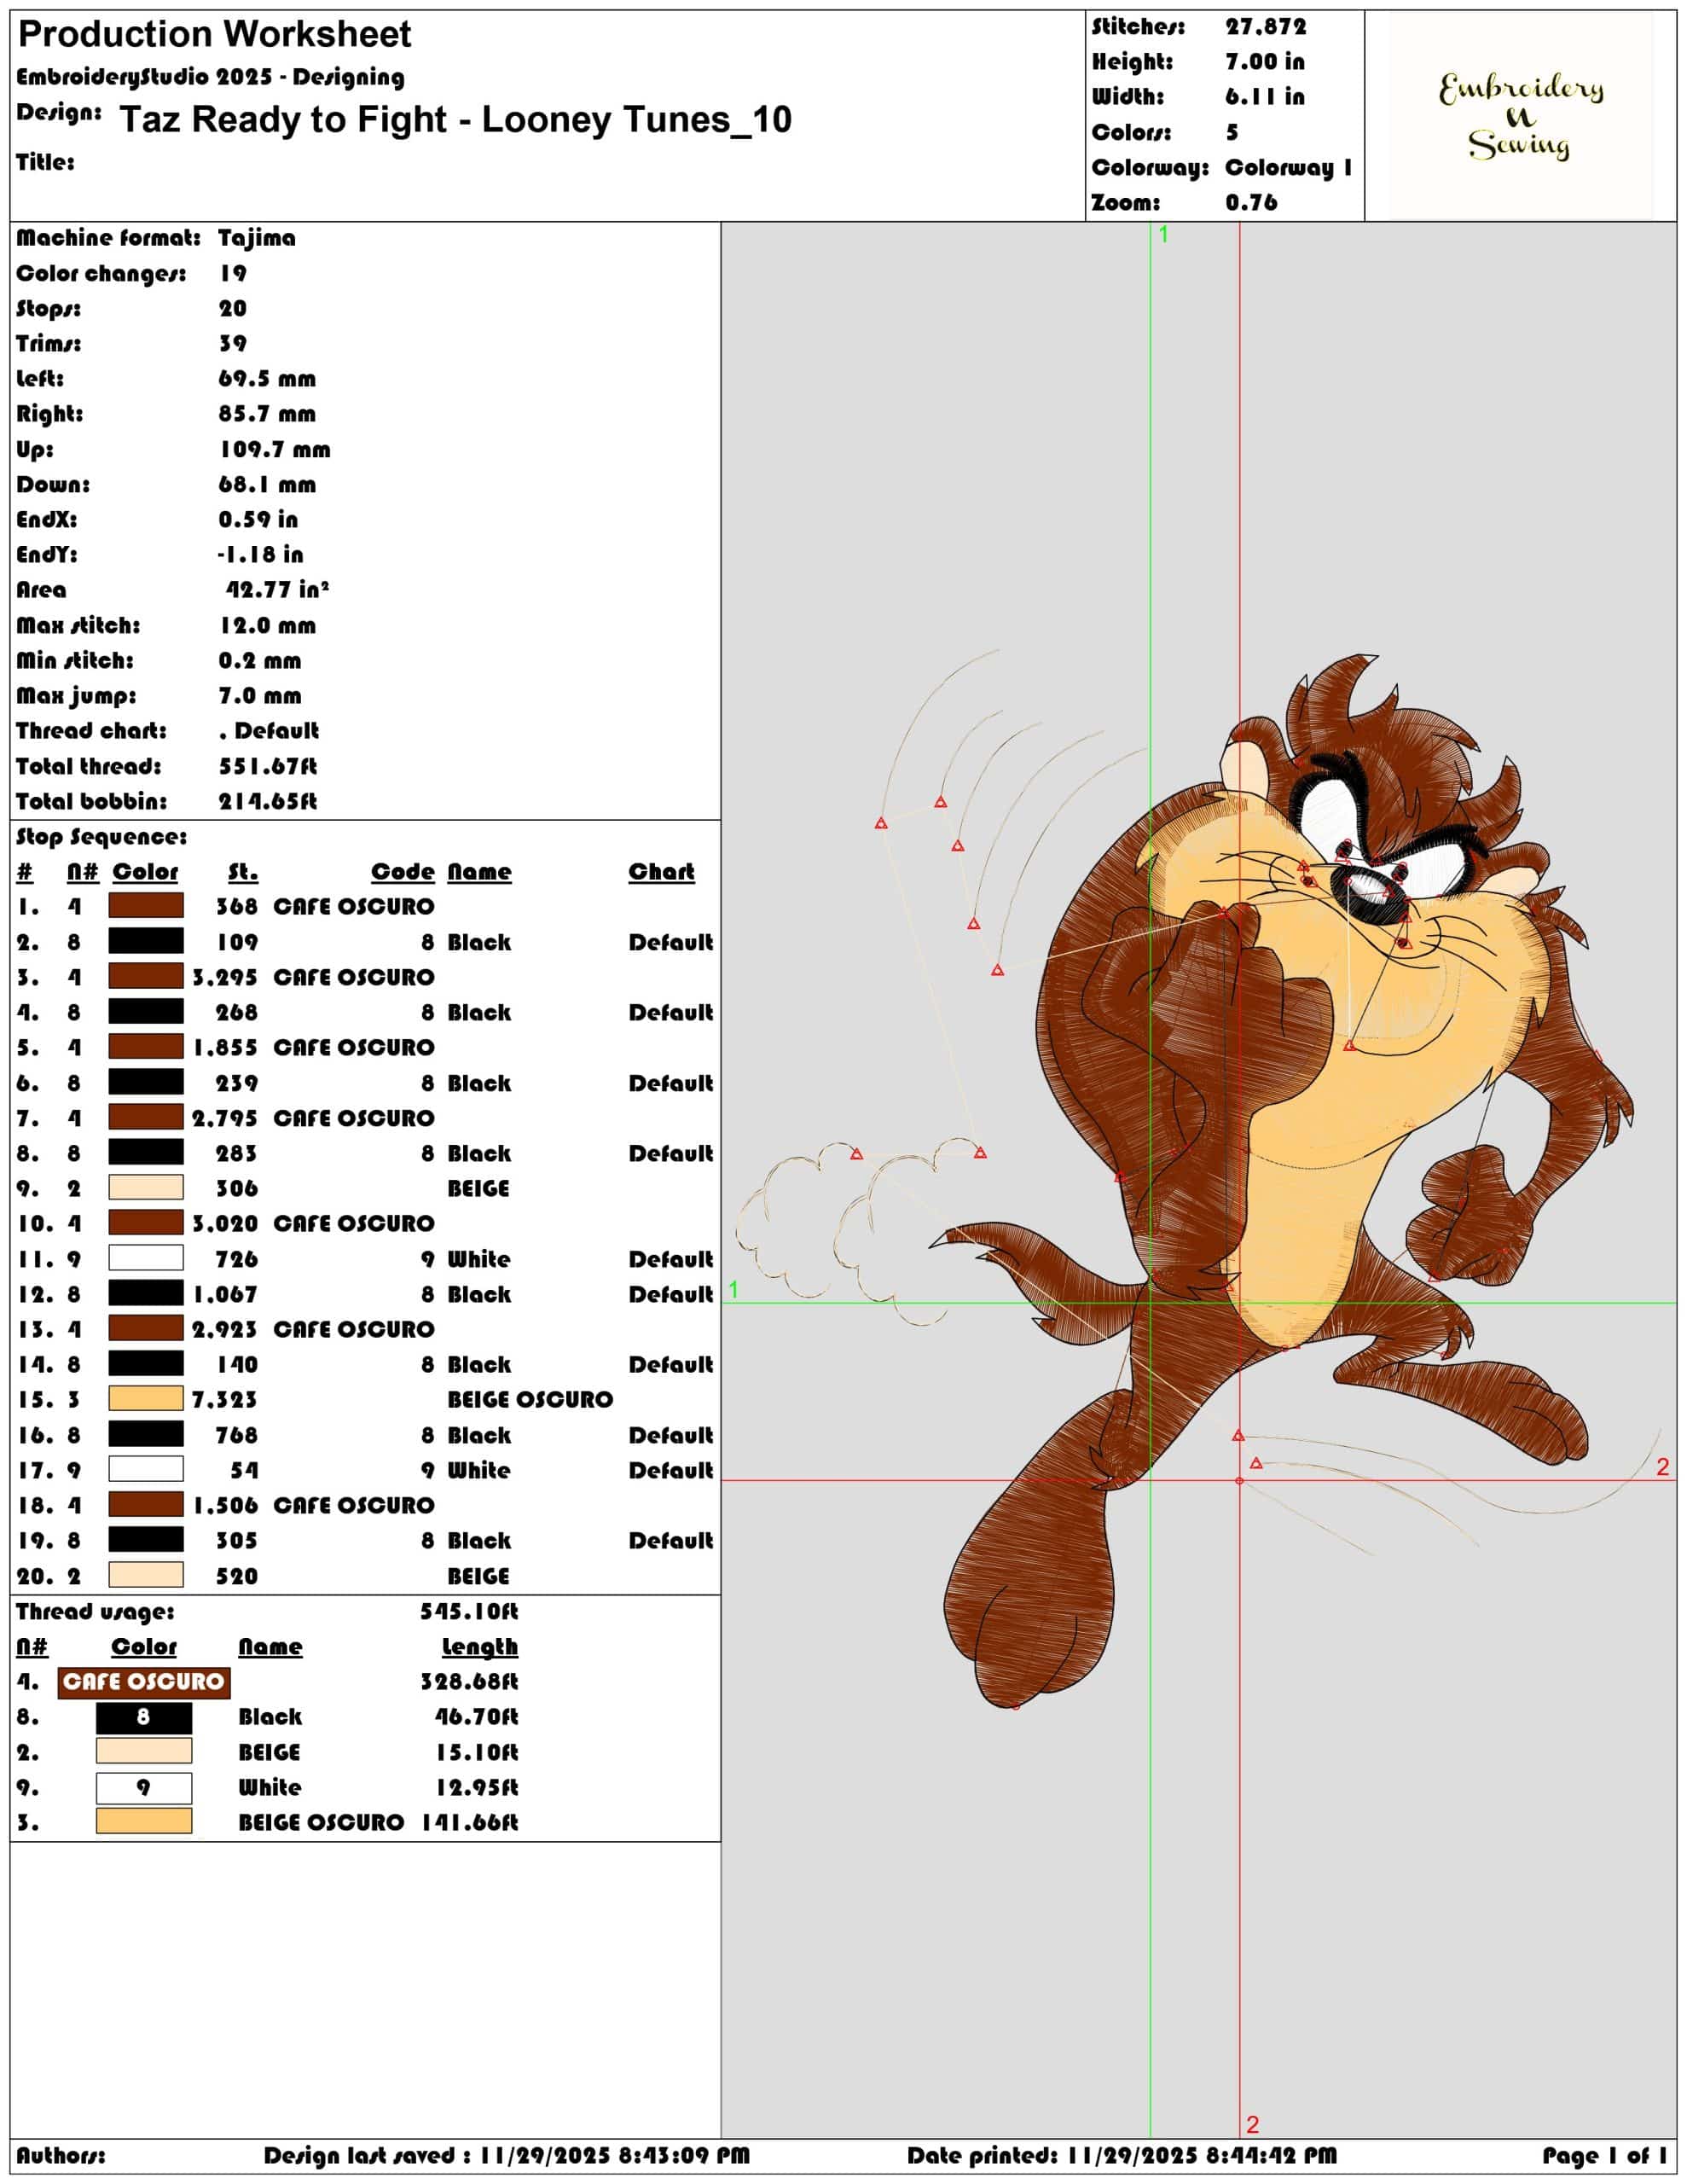Click the trims value '39'
This screenshot has width=1687, height=2184.
click(233, 344)
